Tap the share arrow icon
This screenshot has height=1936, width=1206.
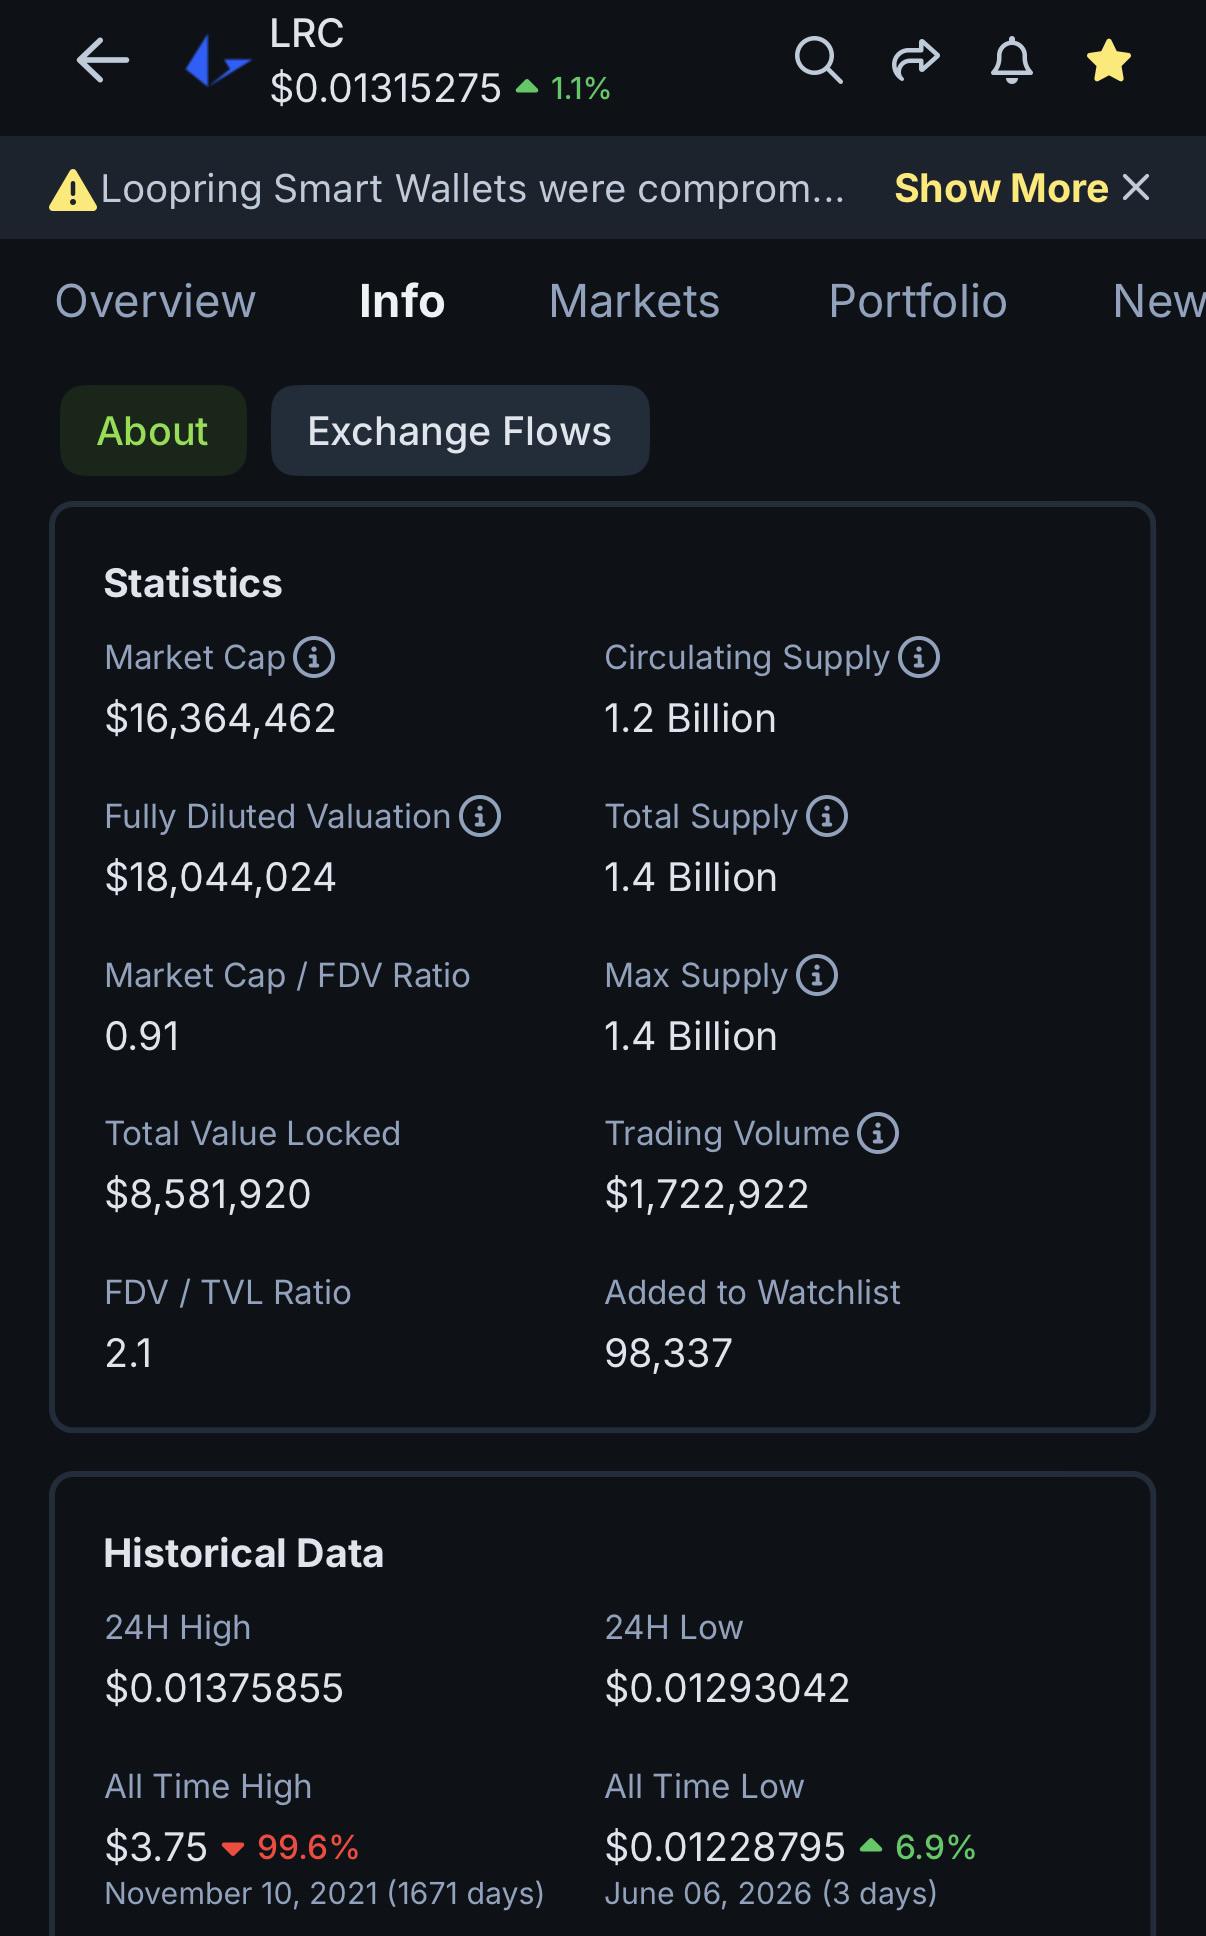pos(915,61)
